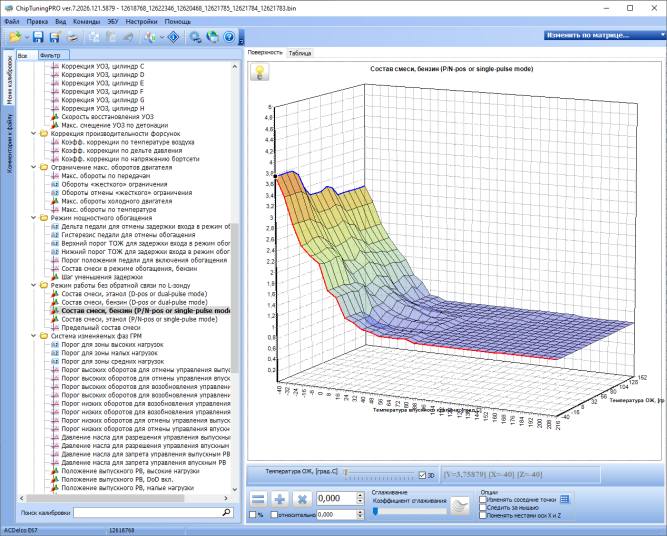Select the Все tab in the tree

(x=26, y=55)
